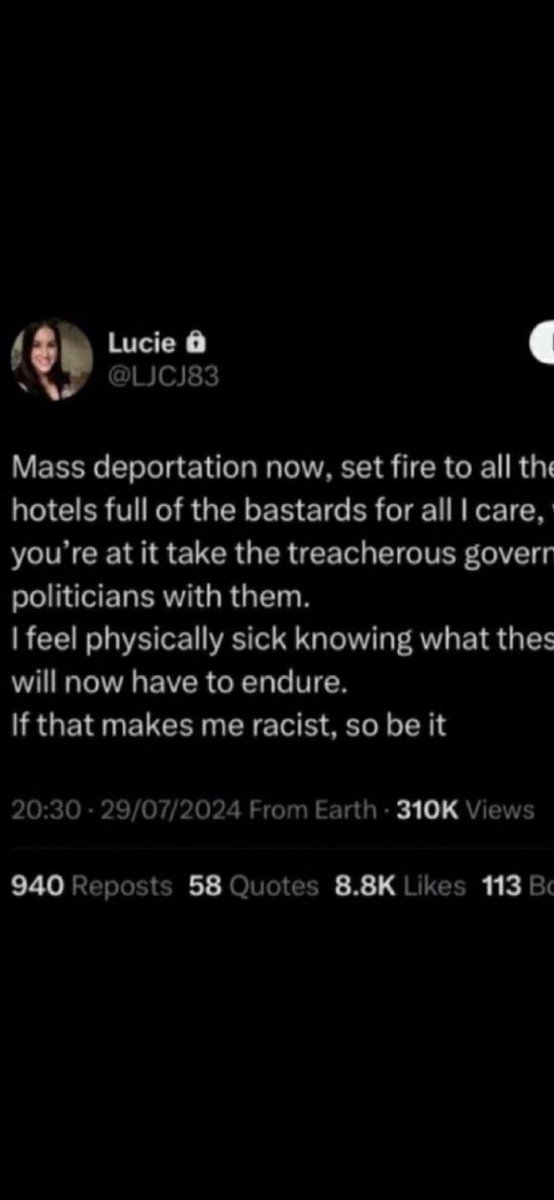This screenshot has height=1200, width=554.
Task: Show the 8.8K Likes list
Action: [400, 885]
